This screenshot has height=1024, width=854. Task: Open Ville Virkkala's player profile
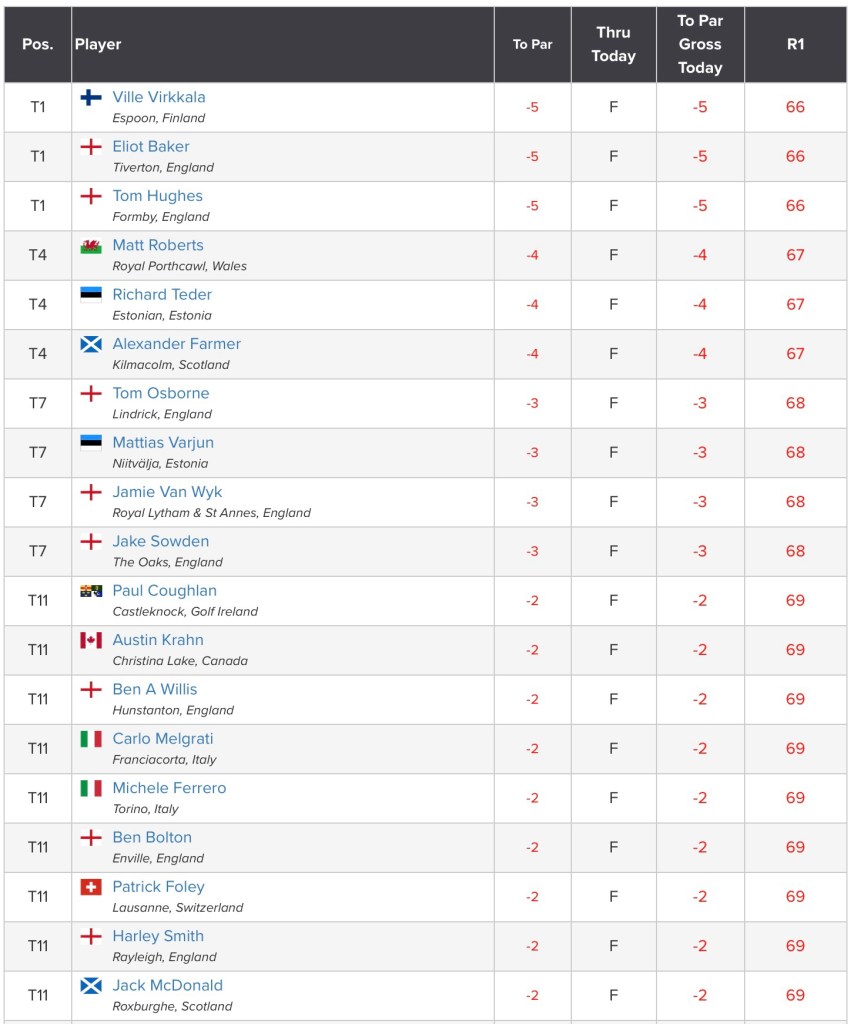click(x=159, y=97)
